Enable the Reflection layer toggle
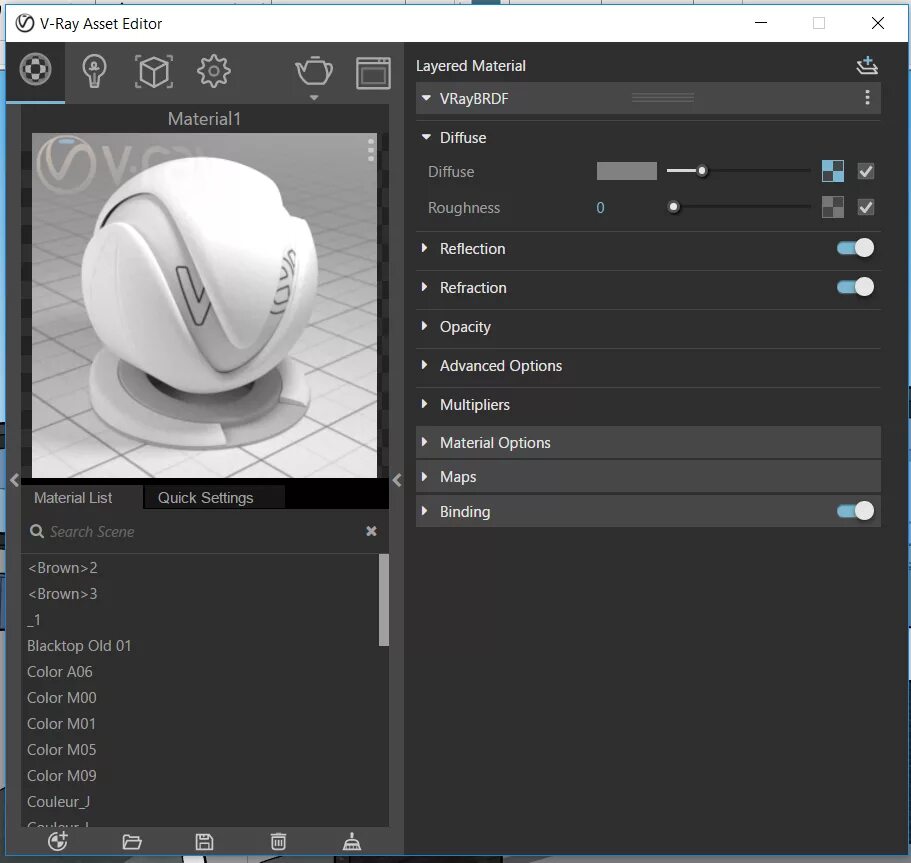 pyautogui.click(x=855, y=247)
